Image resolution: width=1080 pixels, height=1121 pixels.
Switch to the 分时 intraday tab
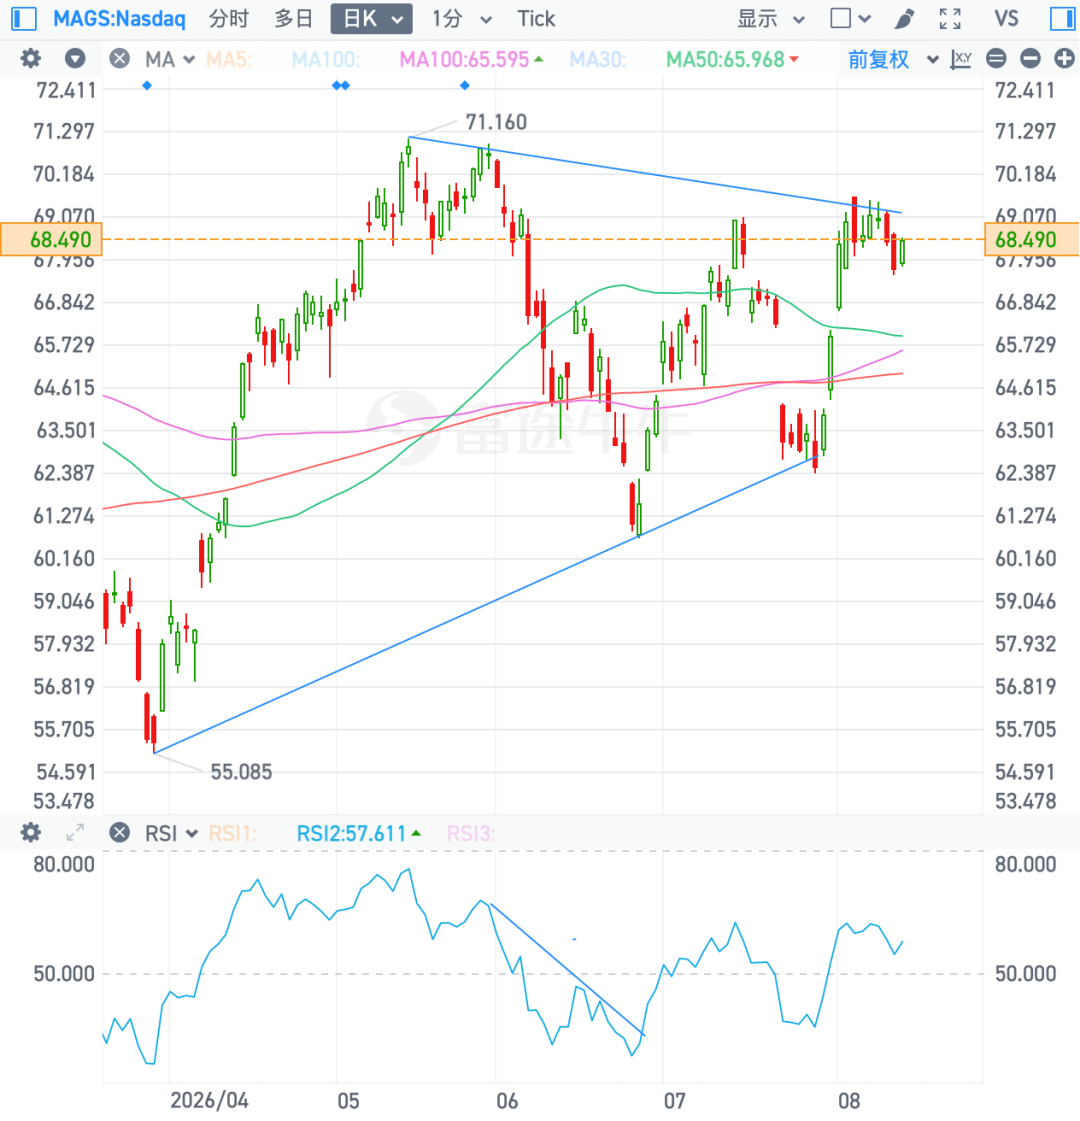point(229,19)
